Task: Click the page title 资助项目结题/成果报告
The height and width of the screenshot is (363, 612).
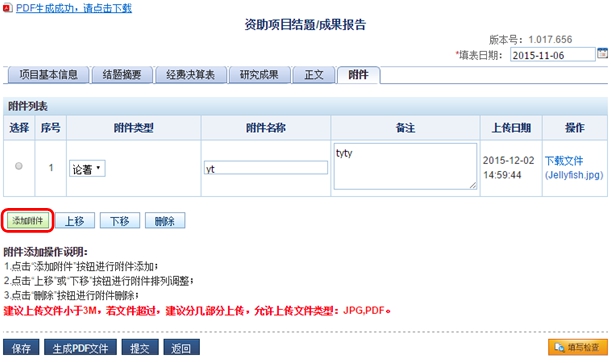Action: tap(305, 25)
